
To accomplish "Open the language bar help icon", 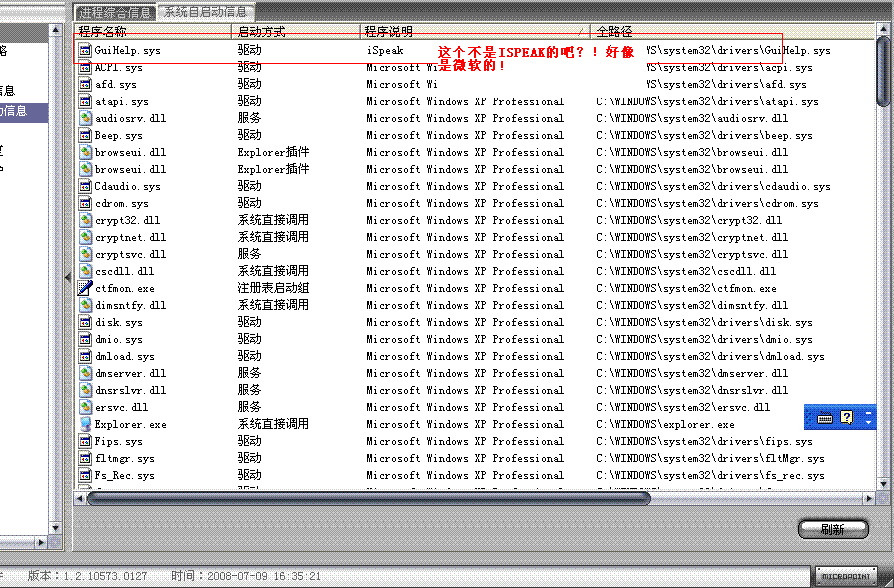I will point(846,417).
